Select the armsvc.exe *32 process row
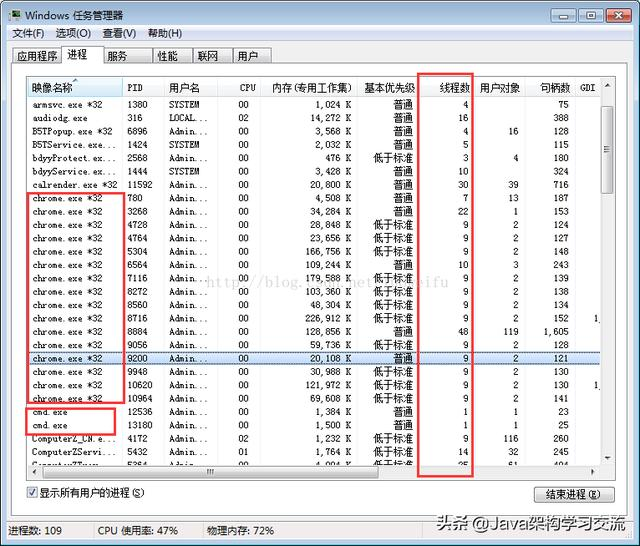This screenshot has width=640, height=546. 314,104
